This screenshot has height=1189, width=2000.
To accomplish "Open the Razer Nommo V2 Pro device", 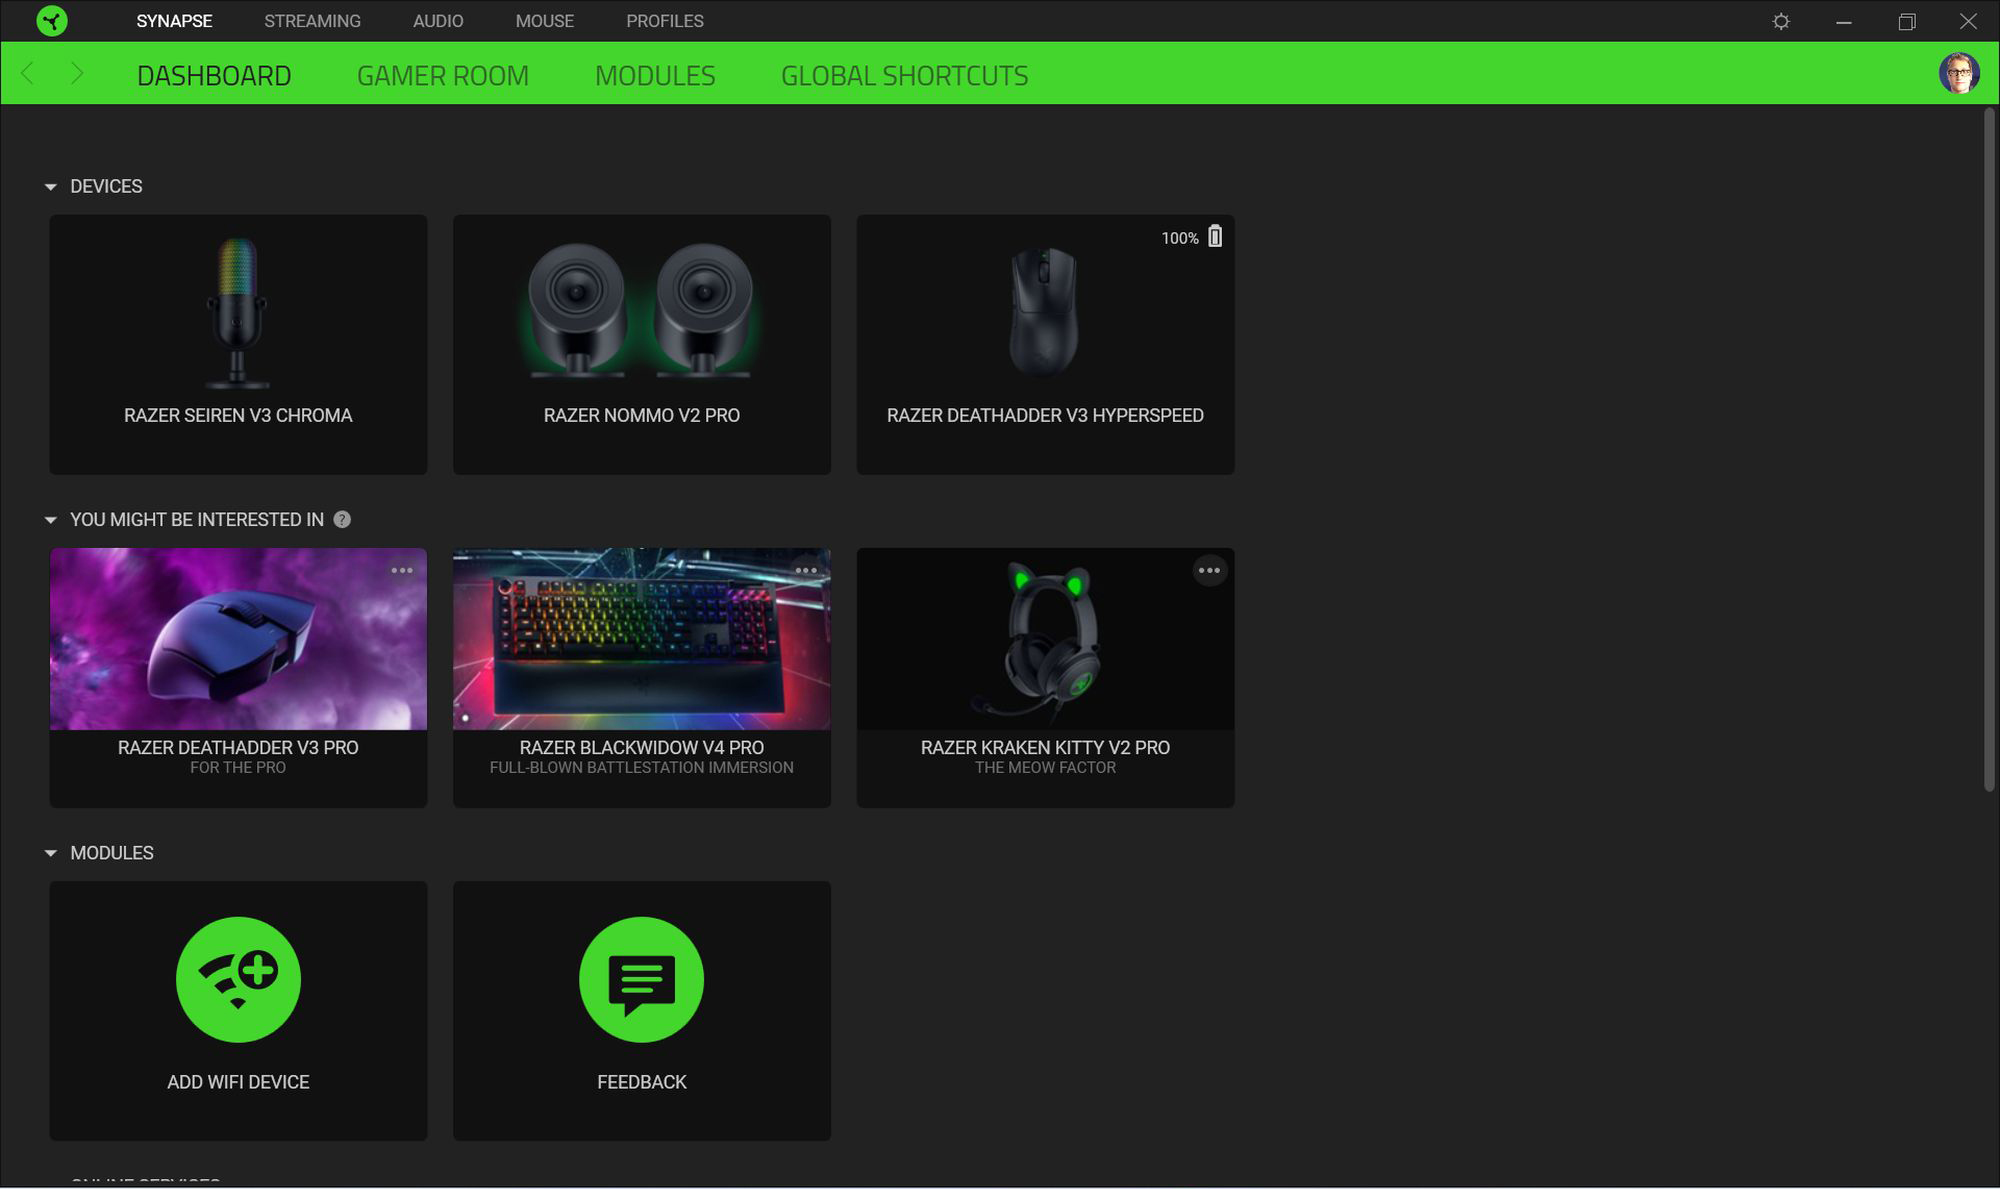I will click(x=641, y=344).
